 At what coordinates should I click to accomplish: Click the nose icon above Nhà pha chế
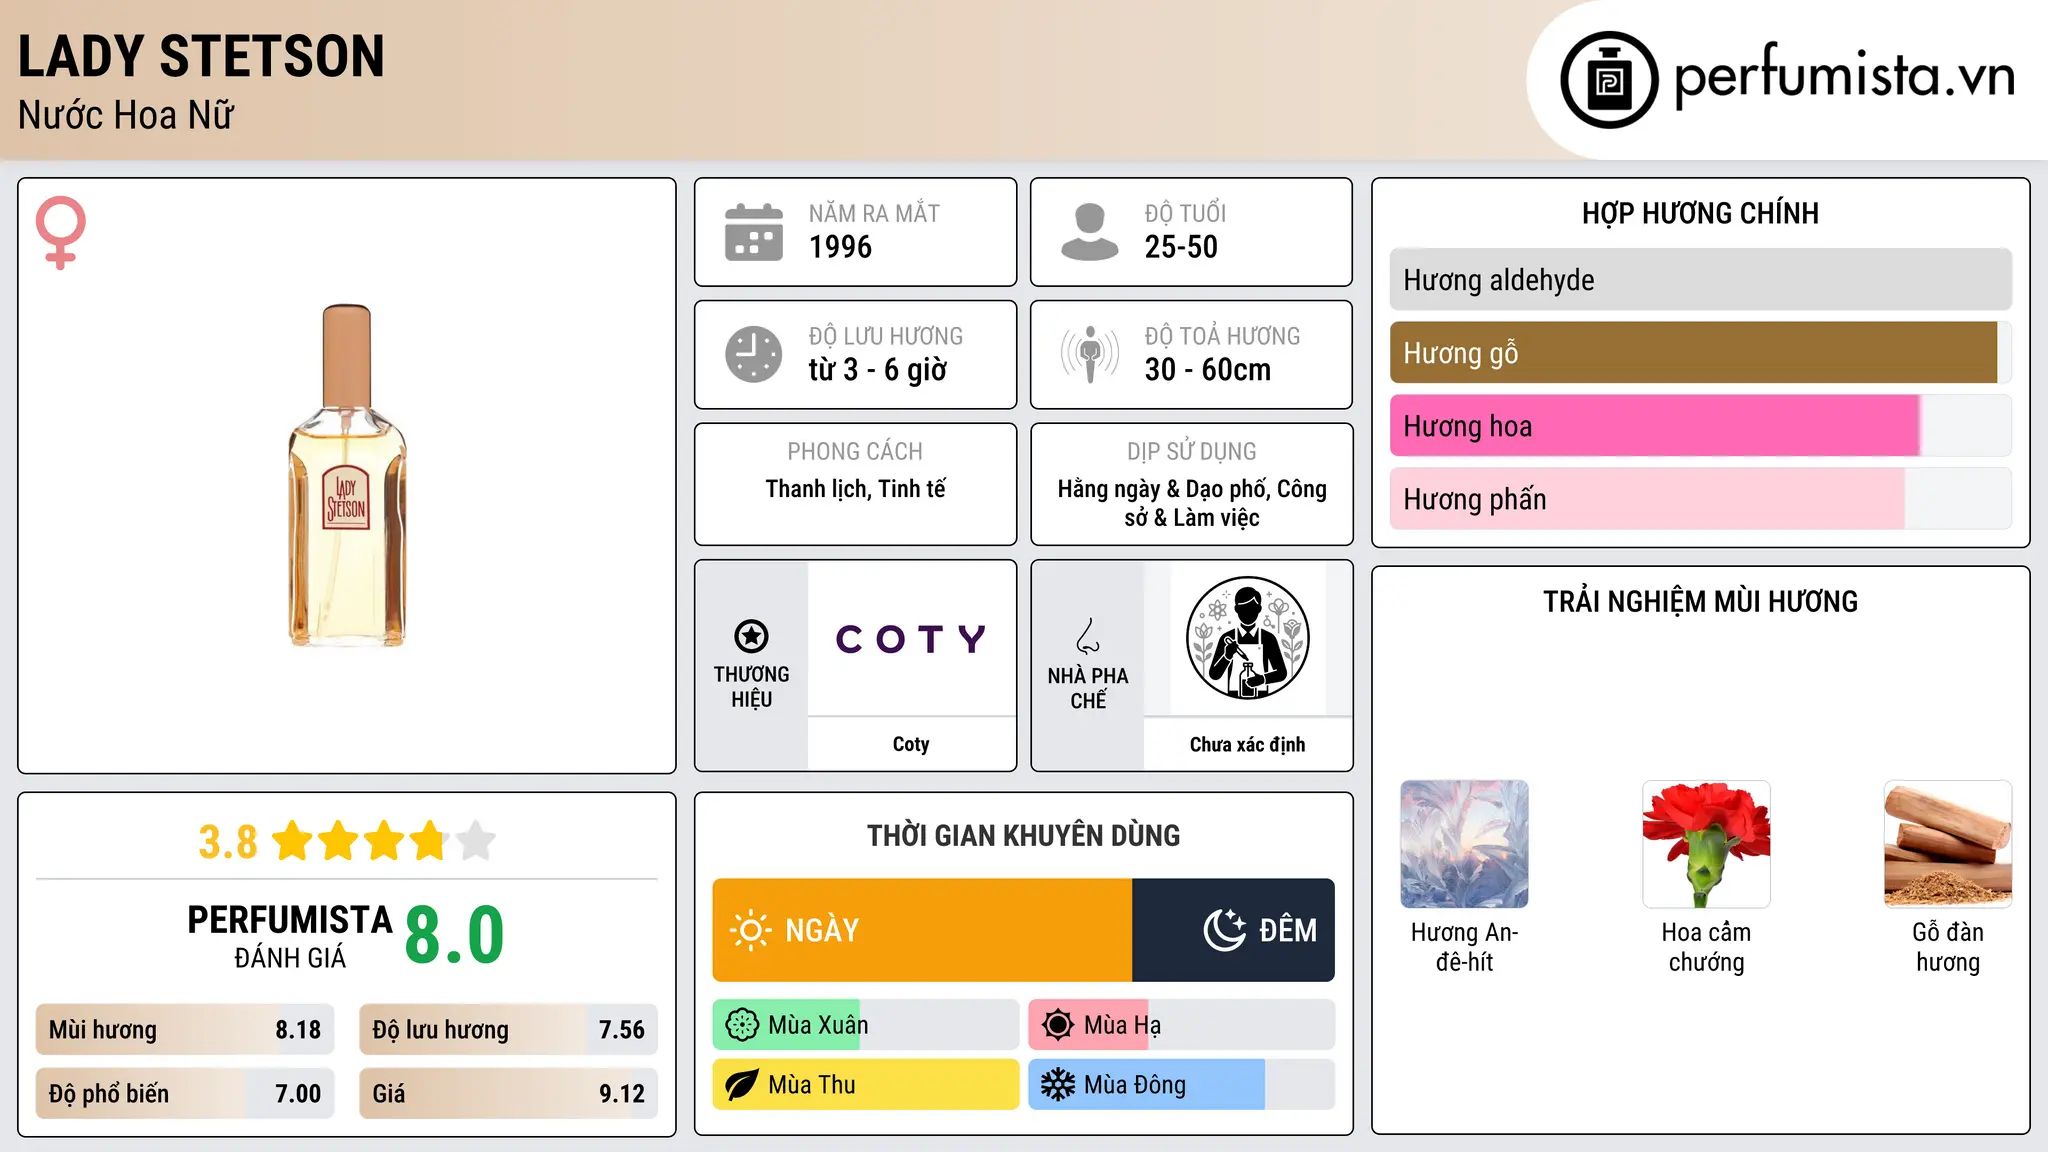coord(1088,636)
